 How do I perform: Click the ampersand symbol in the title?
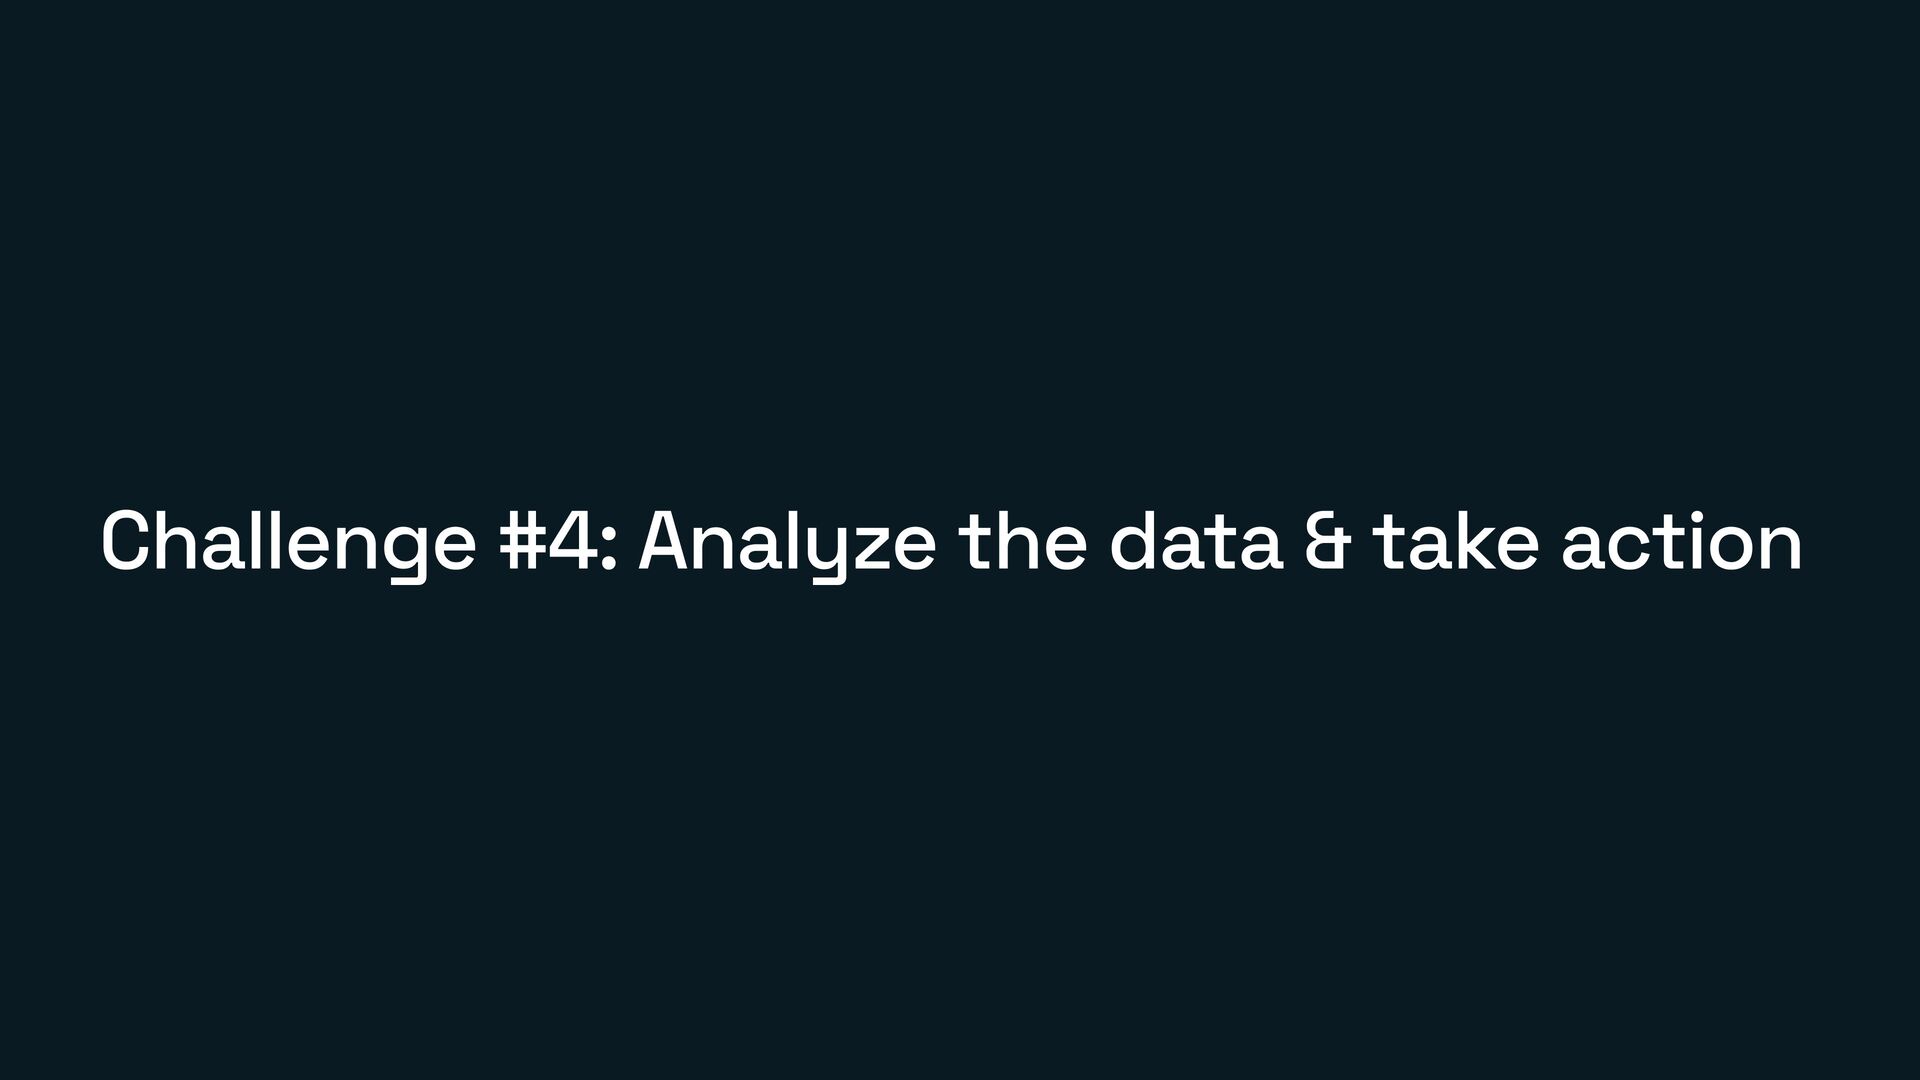pyautogui.click(x=1327, y=541)
